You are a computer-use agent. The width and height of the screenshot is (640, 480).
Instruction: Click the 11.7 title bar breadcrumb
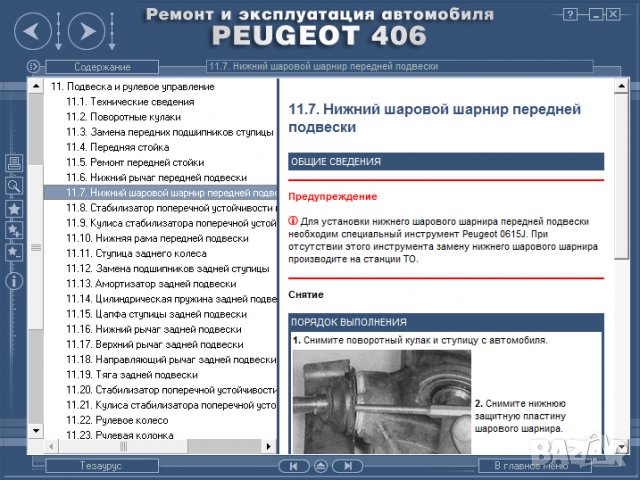pos(400,66)
